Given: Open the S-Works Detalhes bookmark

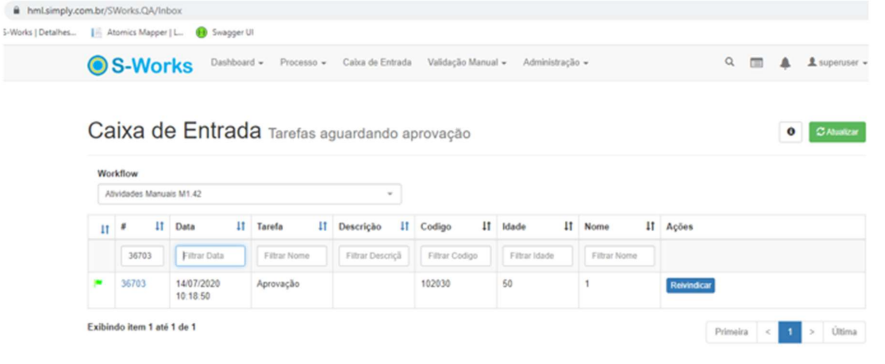Looking at the screenshot, I should (40, 33).
